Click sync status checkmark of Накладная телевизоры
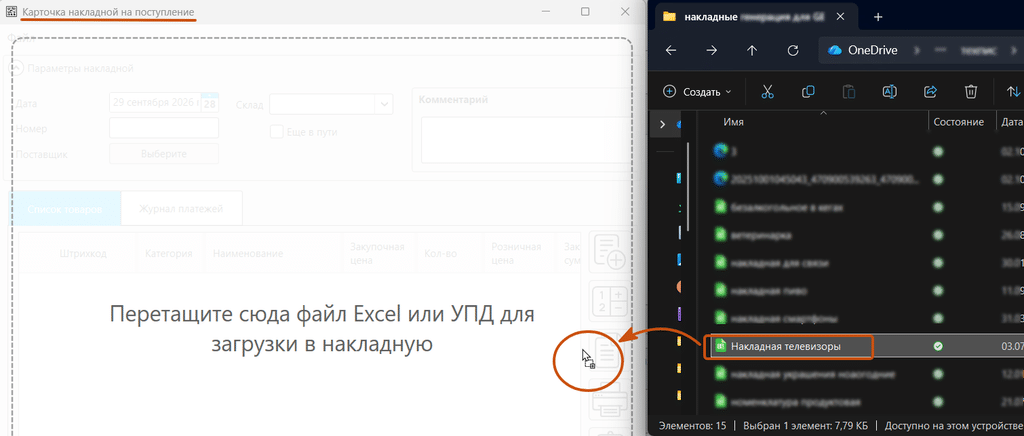1024x436 pixels. tap(938, 346)
